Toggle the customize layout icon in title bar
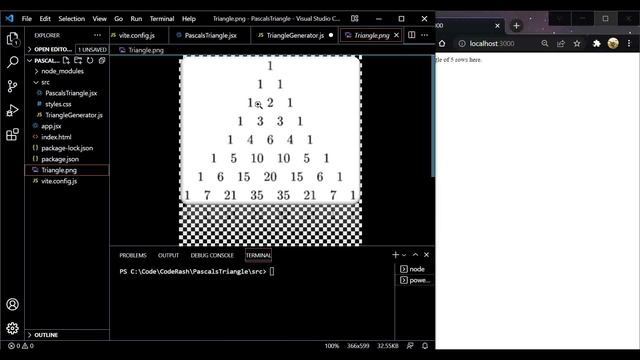Viewport: 640px width, 360px height. (x=355, y=18)
